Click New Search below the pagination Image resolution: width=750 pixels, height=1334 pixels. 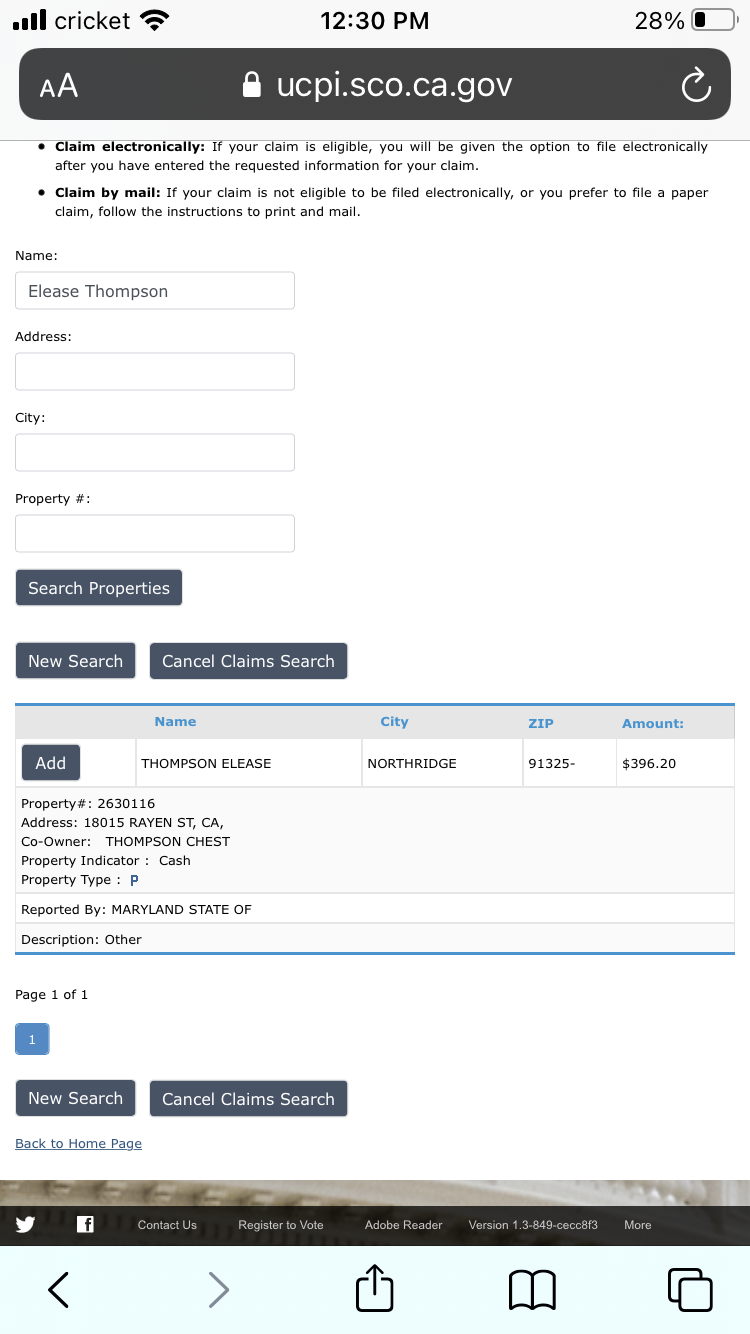pos(75,1098)
